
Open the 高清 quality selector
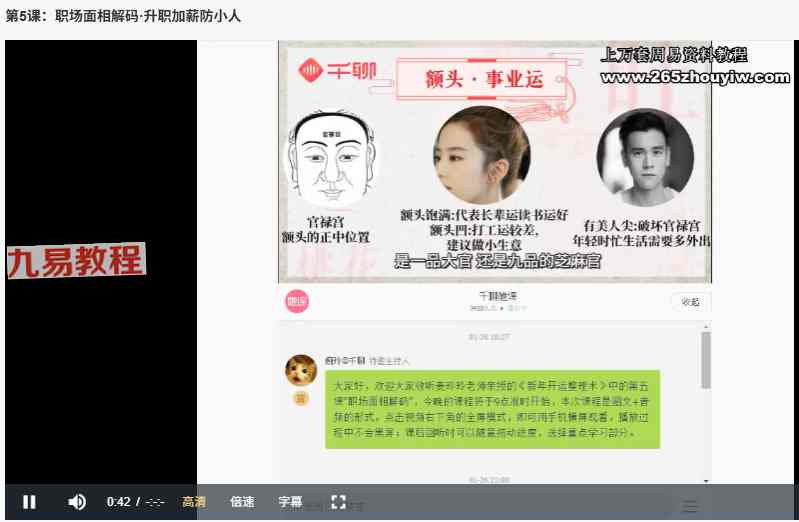click(x=194, y=502)
